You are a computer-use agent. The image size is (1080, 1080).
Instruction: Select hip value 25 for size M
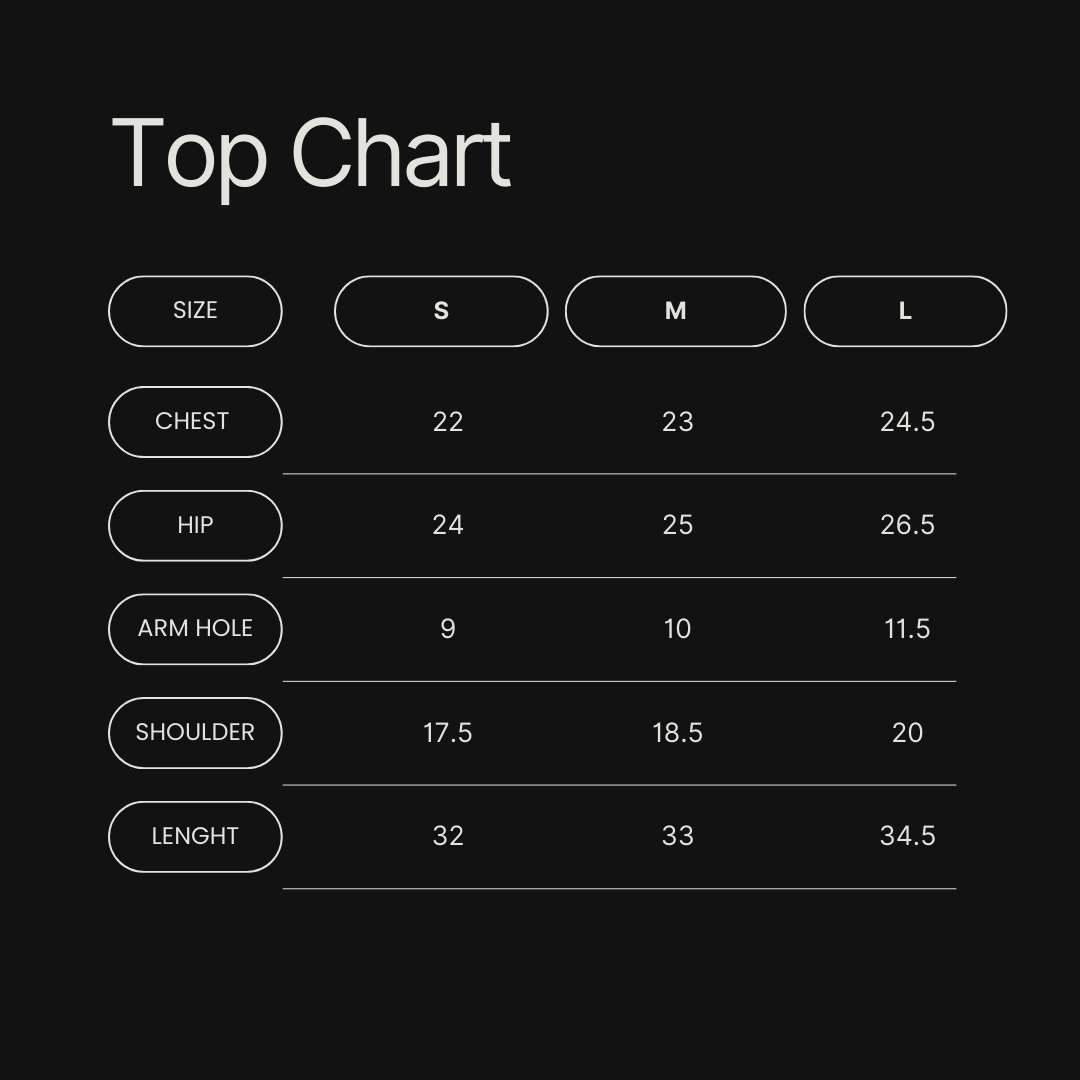tap(677, 525)
